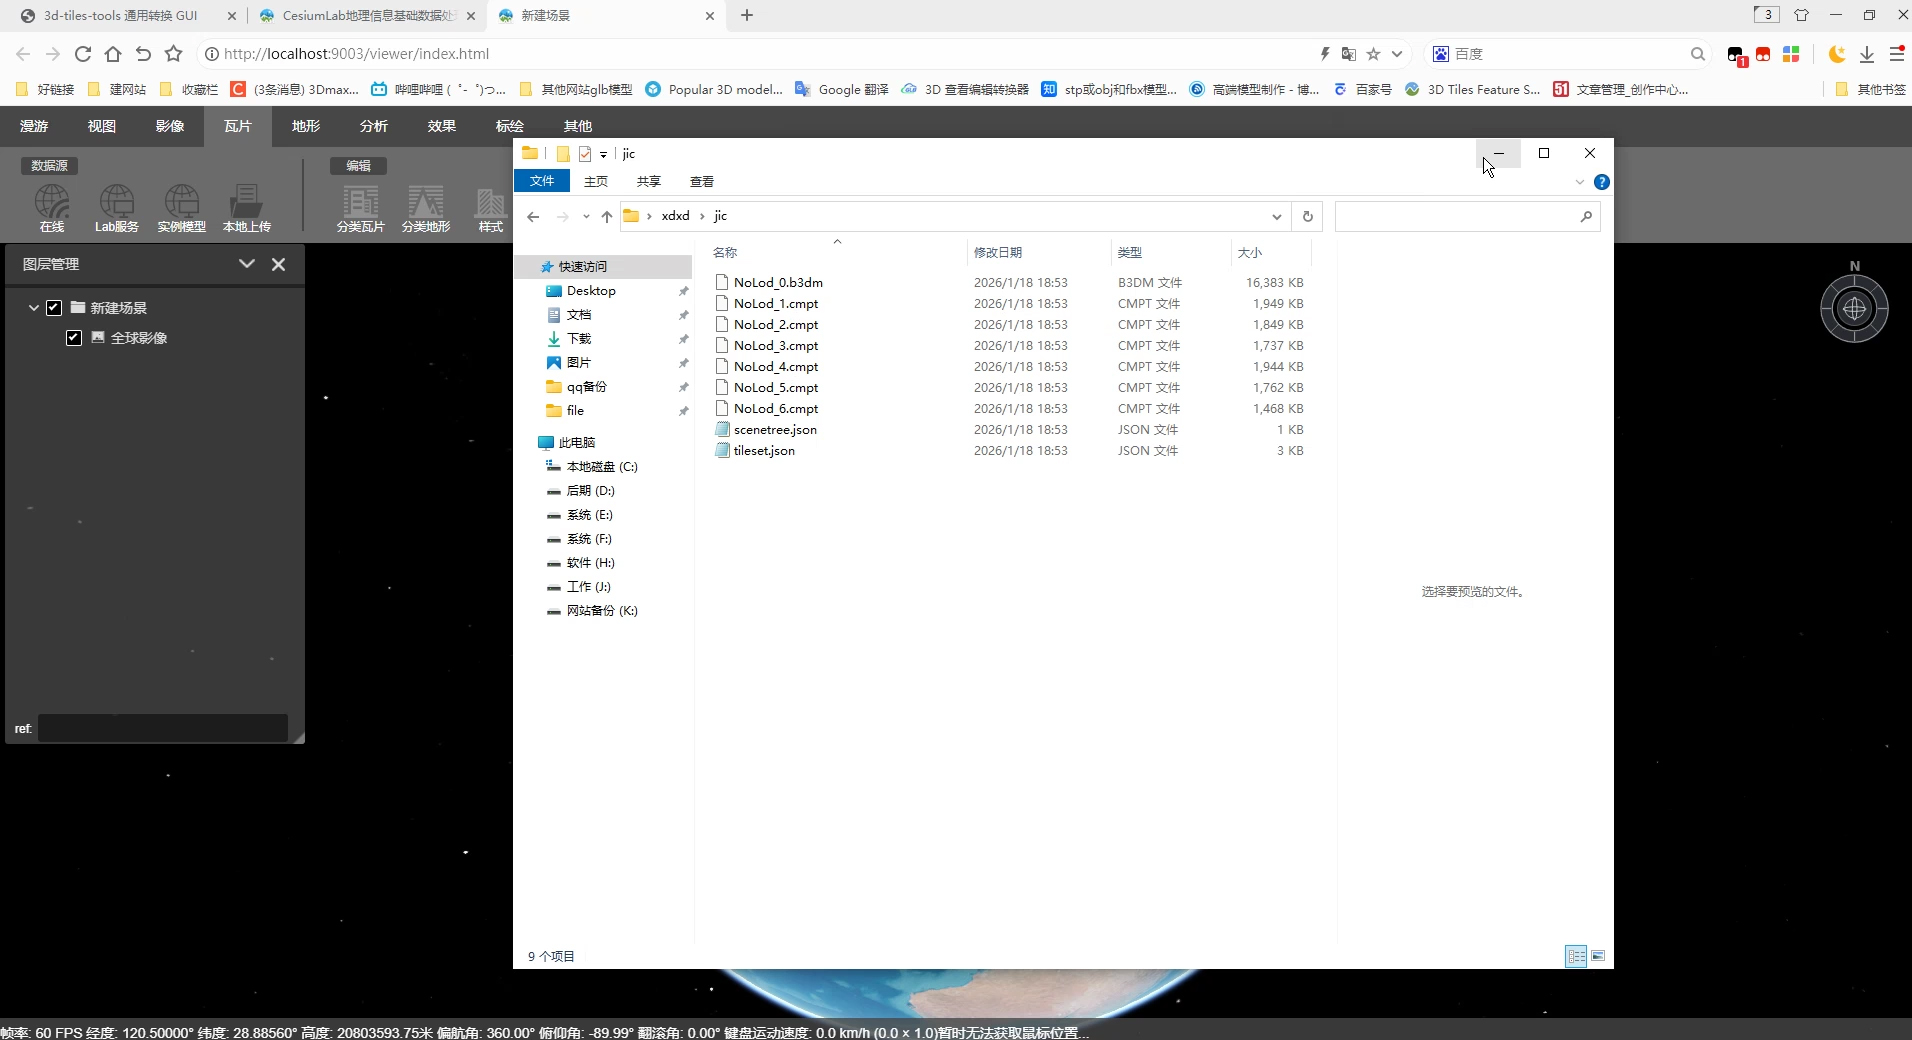
Task: Click the translate icon in address bar
Action: coord(1349,54)
